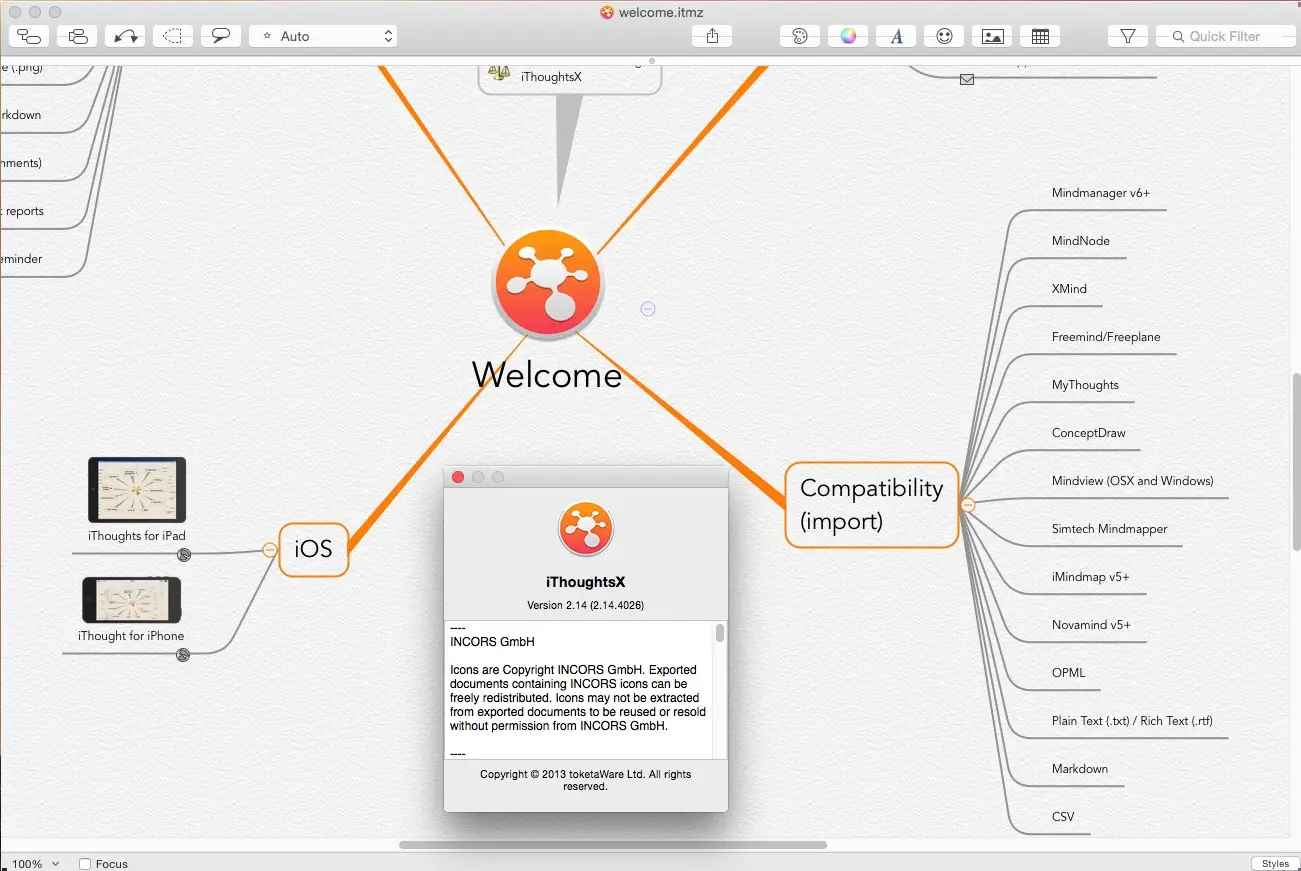
Task: Select the OPML topic
Action: tap(1069, 673)
